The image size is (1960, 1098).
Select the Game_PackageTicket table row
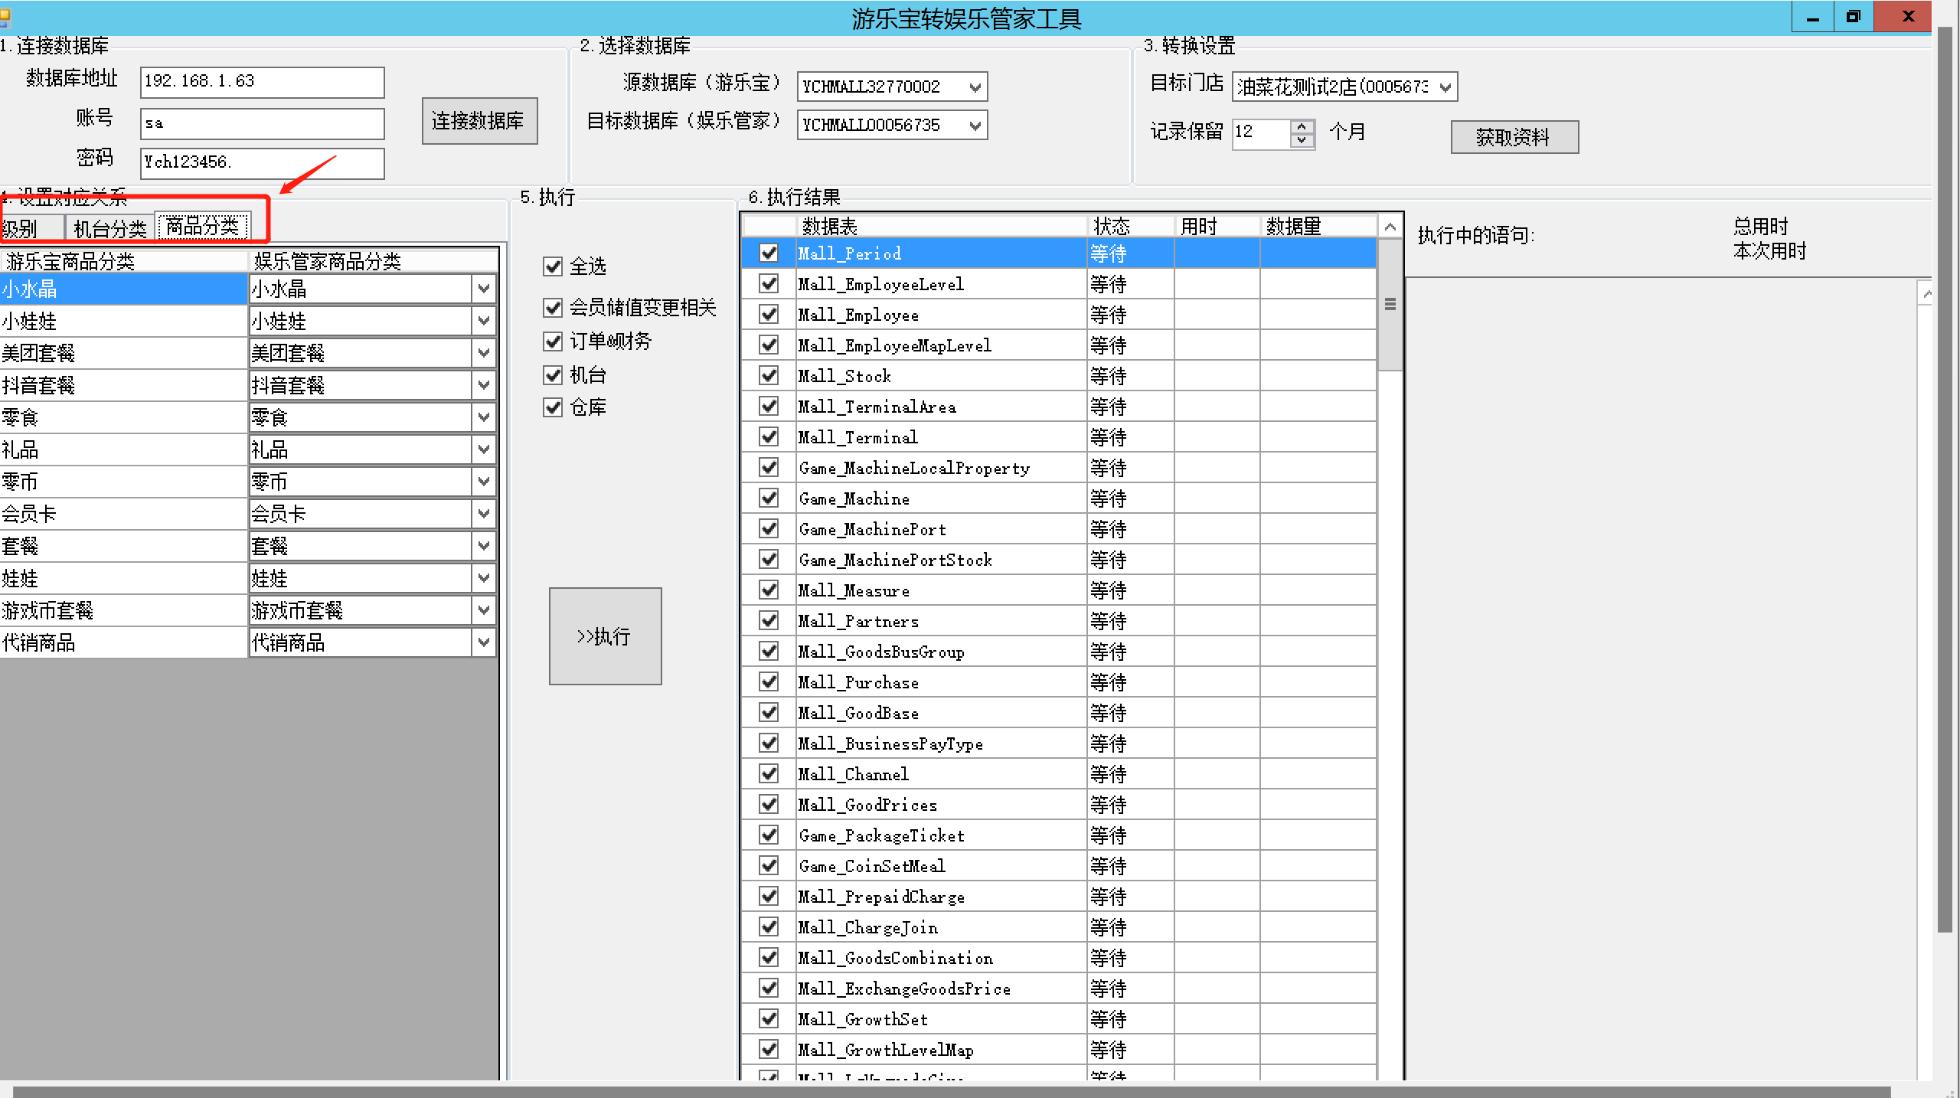tap(1060, 835)
